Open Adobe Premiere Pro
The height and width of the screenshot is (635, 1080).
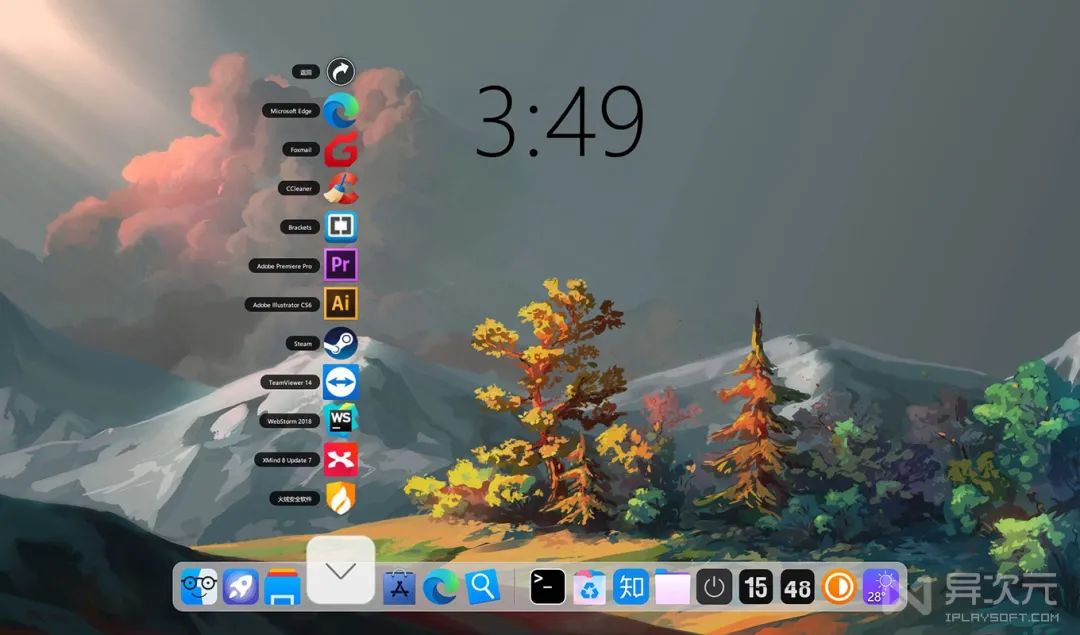(340, 265)
